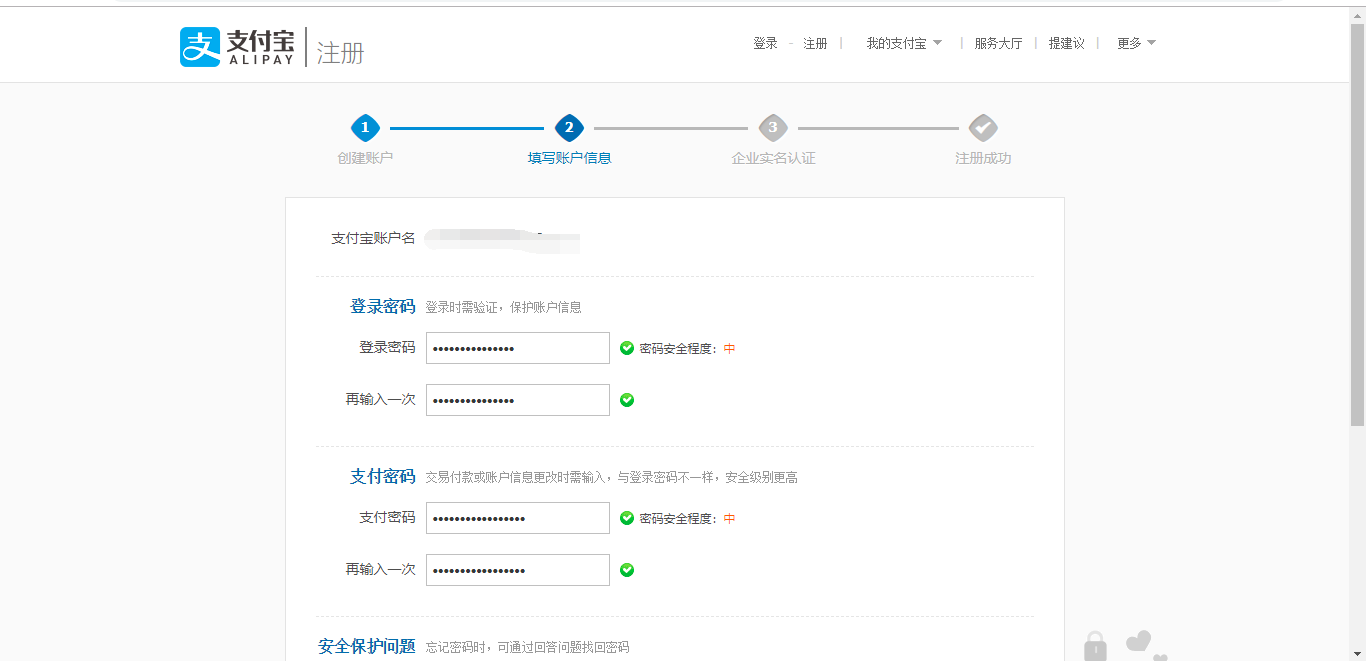Image resolution: width=1366 pixels, height=661 pixels.
Task: Click the Alipay logo icon
Action: pyautogui.click(x=200, y=47)
